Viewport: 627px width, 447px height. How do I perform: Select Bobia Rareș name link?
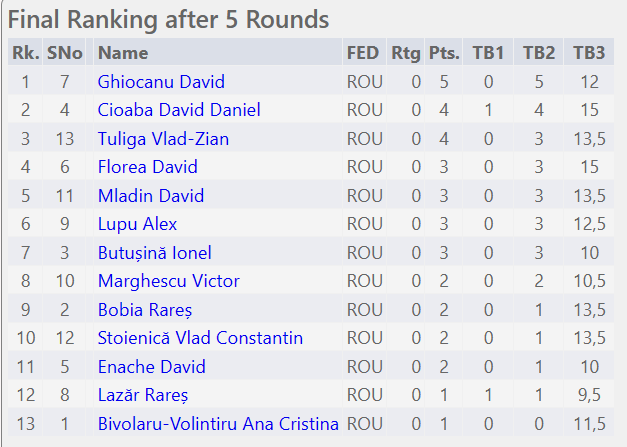click(145, 310)
